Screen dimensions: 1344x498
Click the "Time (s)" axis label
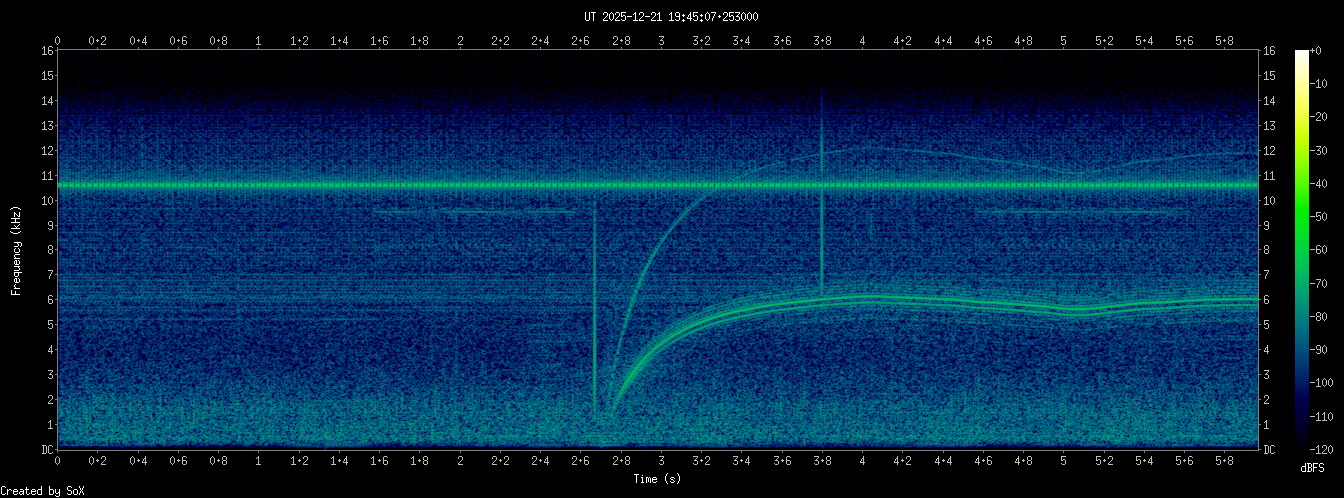click(x=659, y=479)
